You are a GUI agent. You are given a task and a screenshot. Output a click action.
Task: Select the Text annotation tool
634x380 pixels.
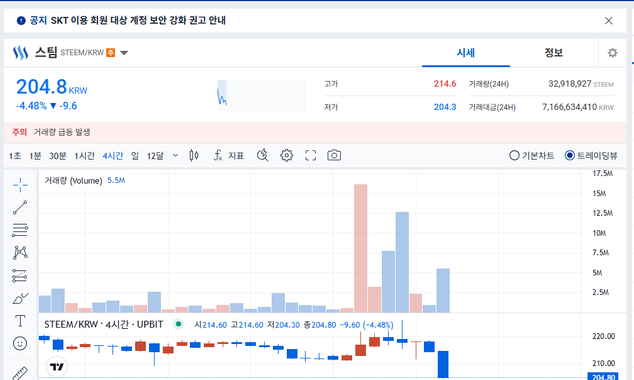pyautogui.click(x=20, y=321)
